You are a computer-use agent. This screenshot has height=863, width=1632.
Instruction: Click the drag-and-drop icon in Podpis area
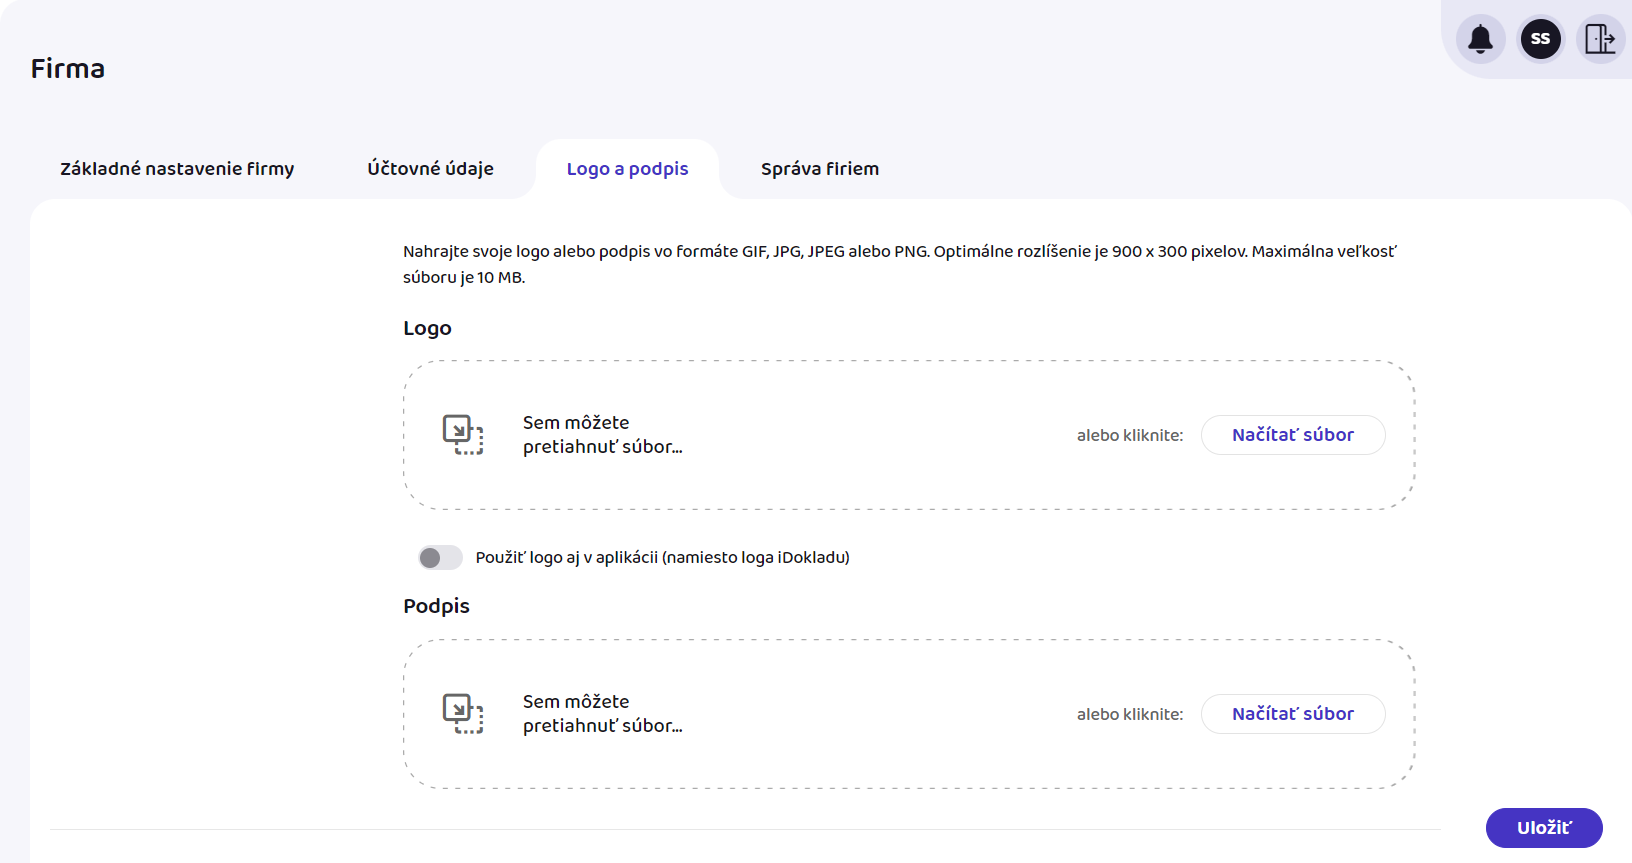[463, 714]
